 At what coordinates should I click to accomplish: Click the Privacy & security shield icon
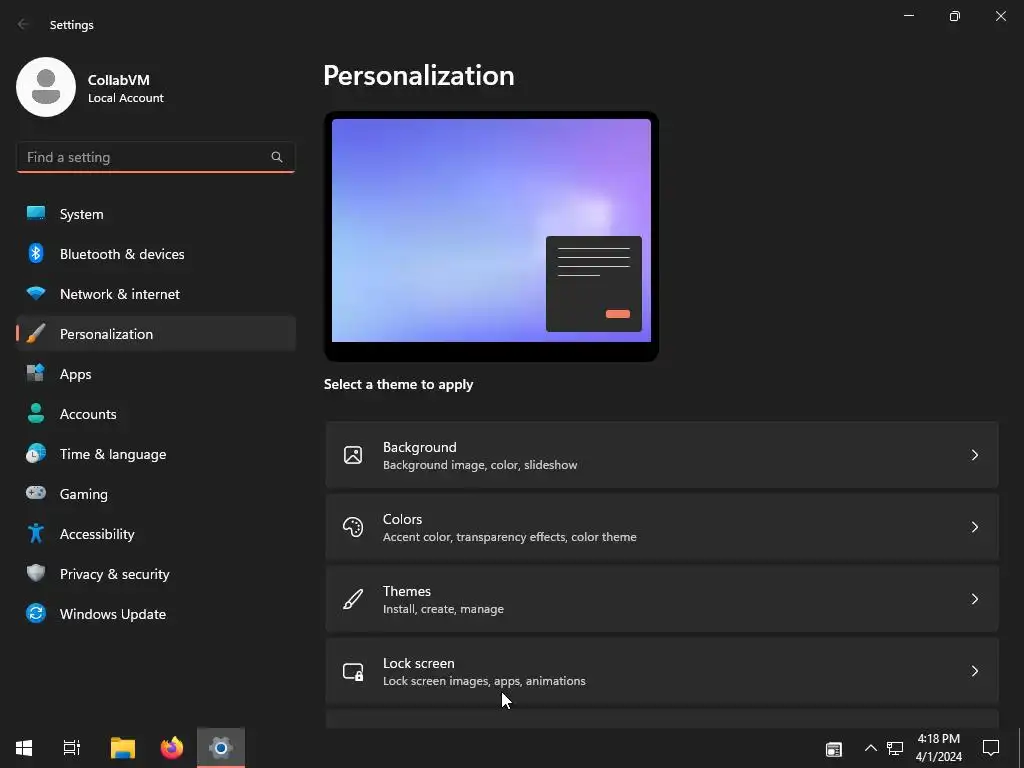point(36,573)
